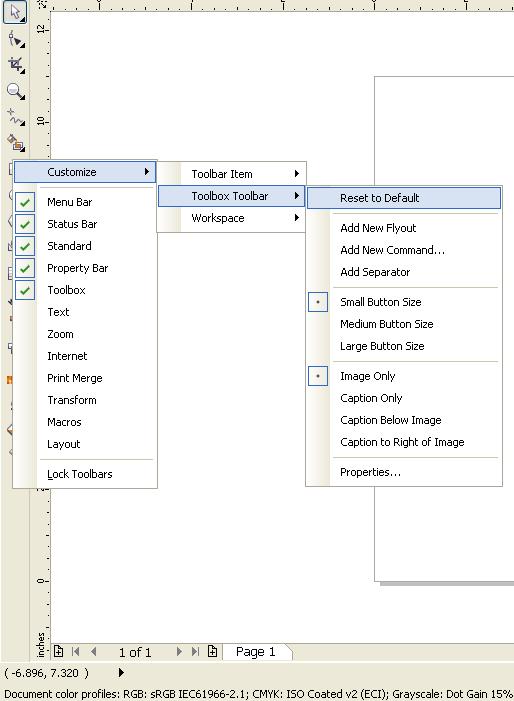Viewport: 514px width, 701px height.
Task: Select the Smart Fill tool
Action: point(16,143)
